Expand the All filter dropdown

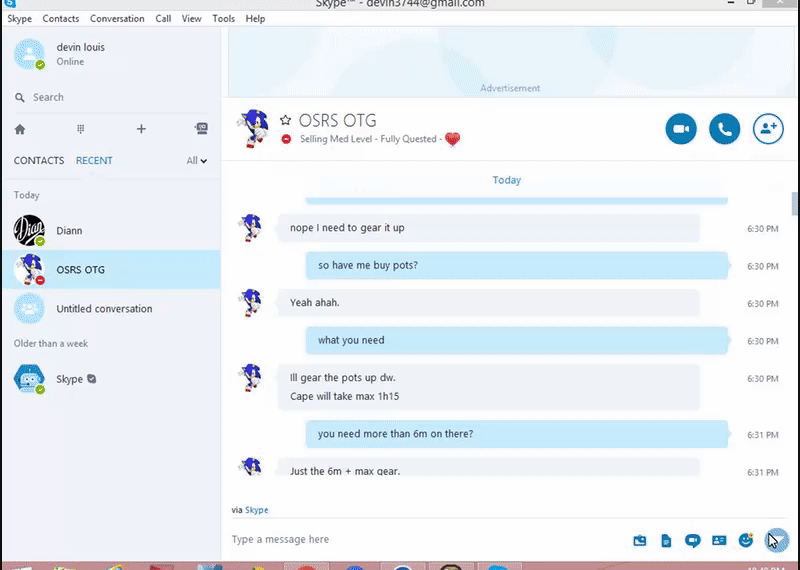(196, 161)
